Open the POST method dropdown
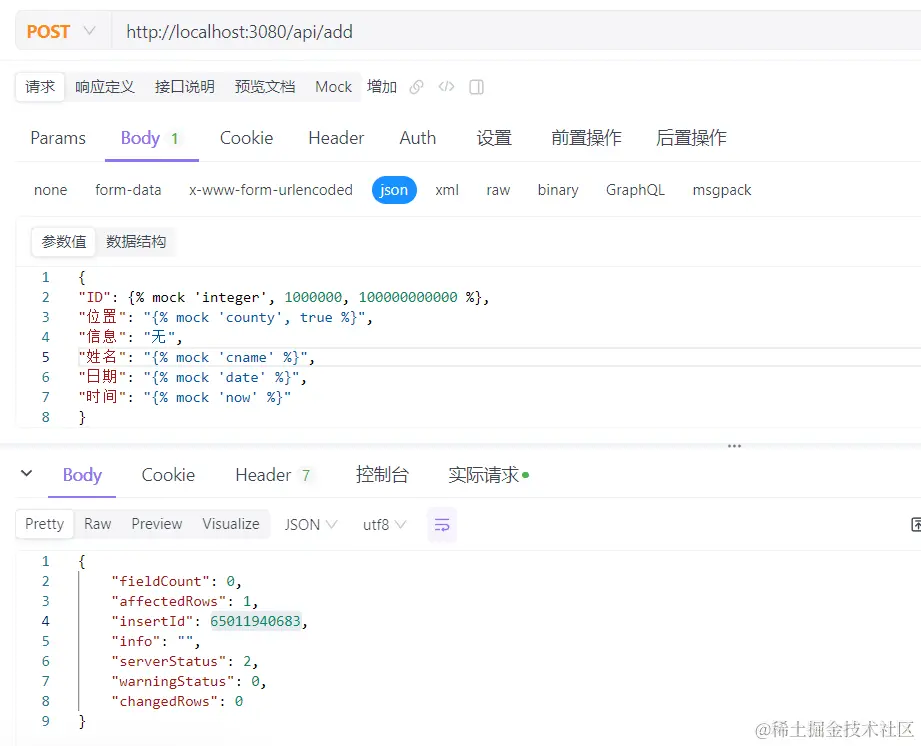Image resolution: width=921 pixels, height=746 pixels. (62, 31)
